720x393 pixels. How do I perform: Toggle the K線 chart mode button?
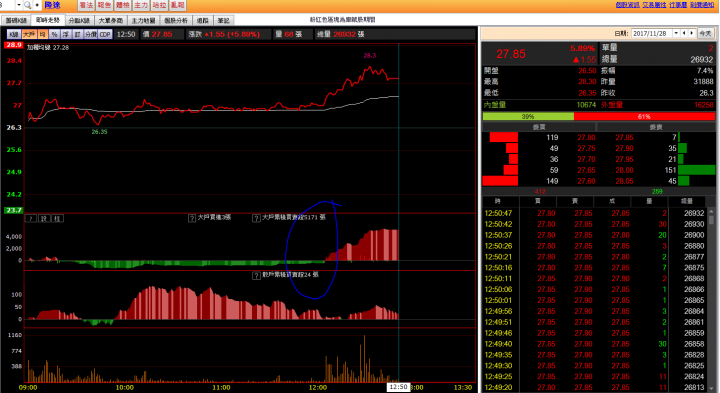tap(14, 34)
